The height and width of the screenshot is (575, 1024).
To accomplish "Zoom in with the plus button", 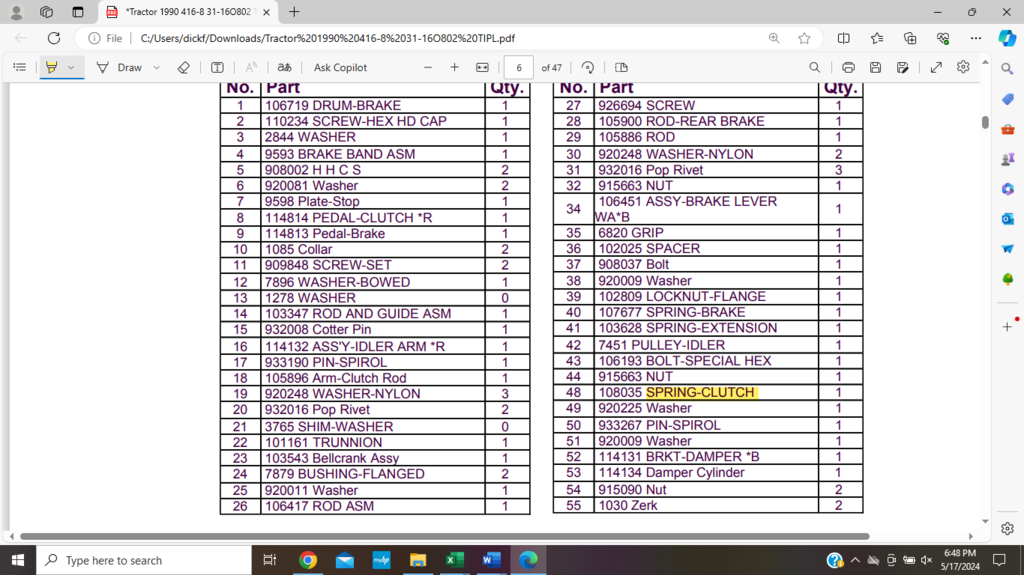I will (455, 67).
